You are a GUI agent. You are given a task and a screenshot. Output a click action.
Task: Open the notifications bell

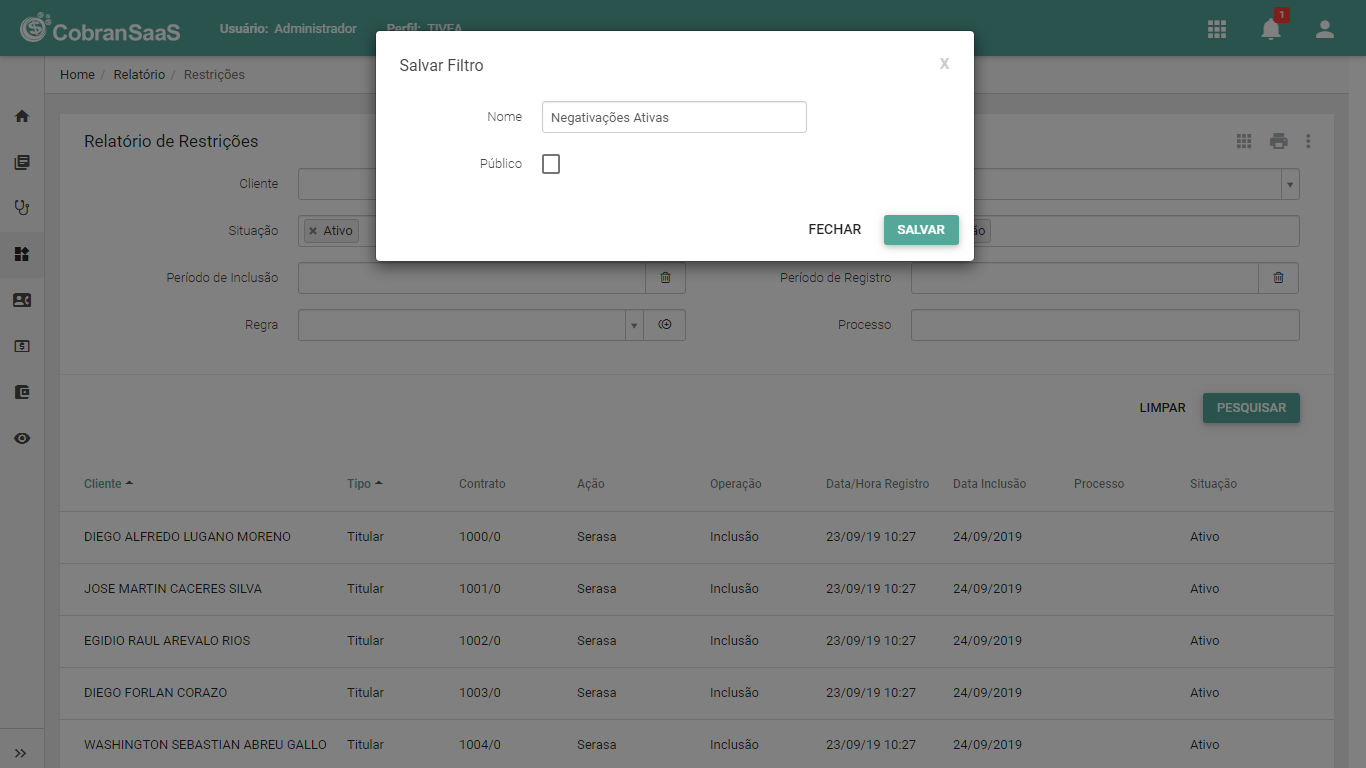pyautogui.click(x=1271, y=29)
